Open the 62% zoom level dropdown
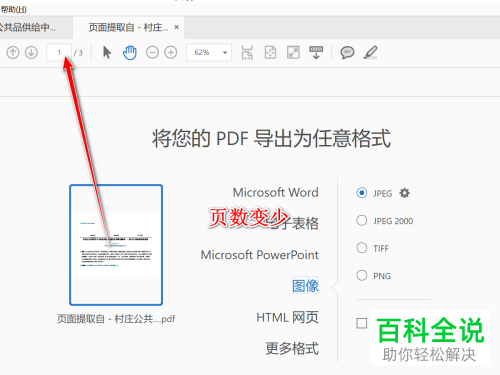The height and width of the screenshot is (375, 500). pos(209,52)
